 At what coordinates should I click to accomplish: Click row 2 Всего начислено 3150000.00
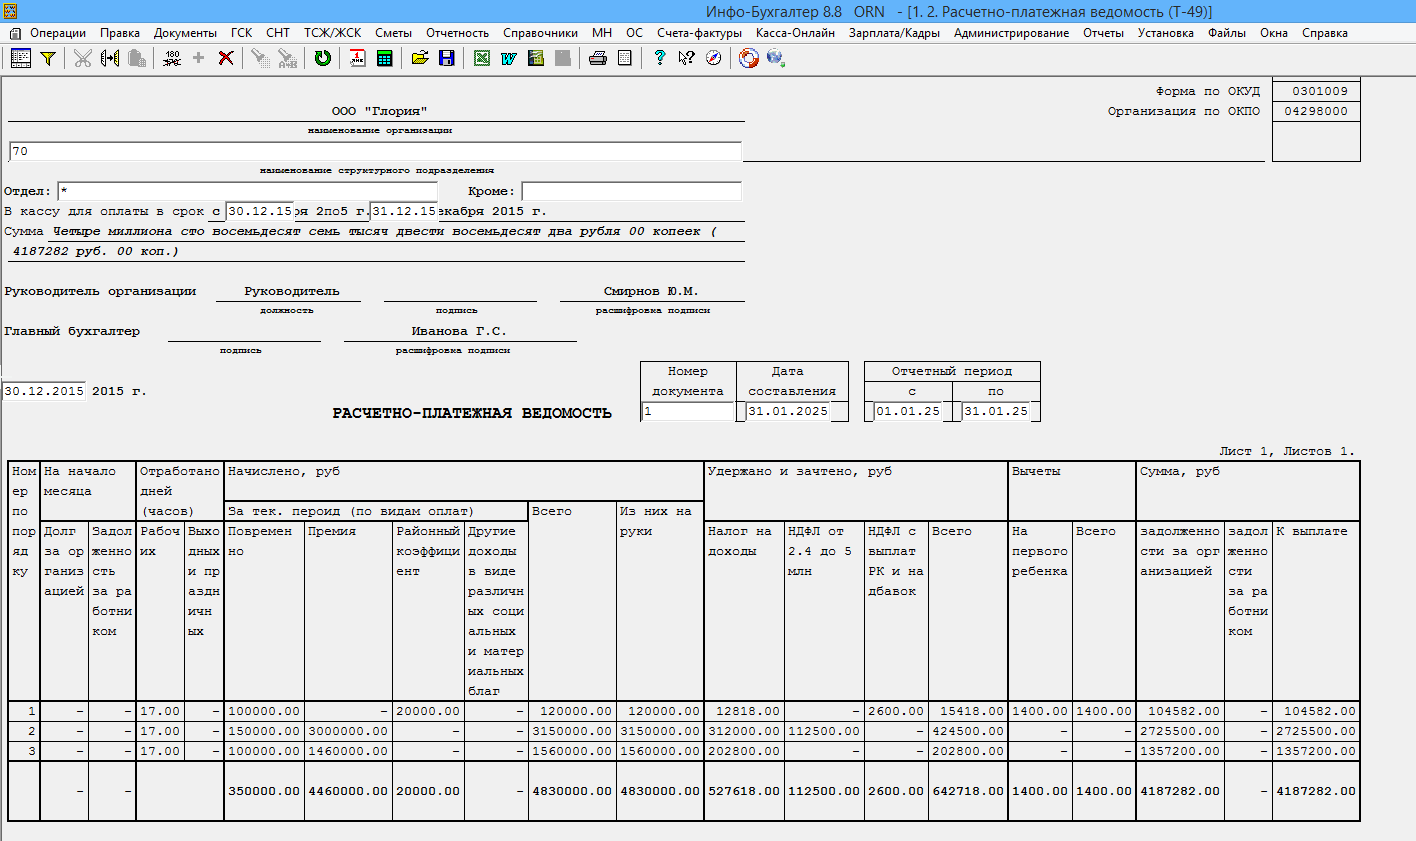tap(572, 731)
